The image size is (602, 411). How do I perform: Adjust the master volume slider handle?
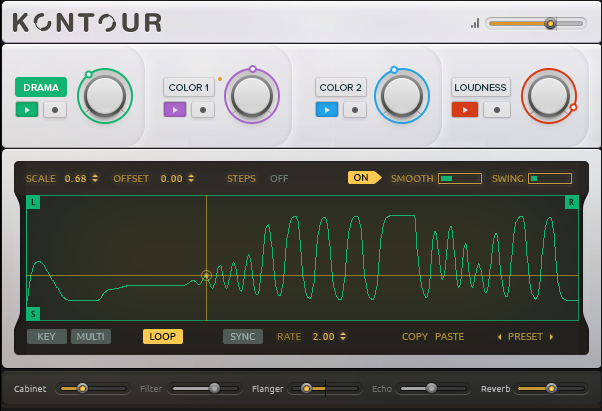550,23
